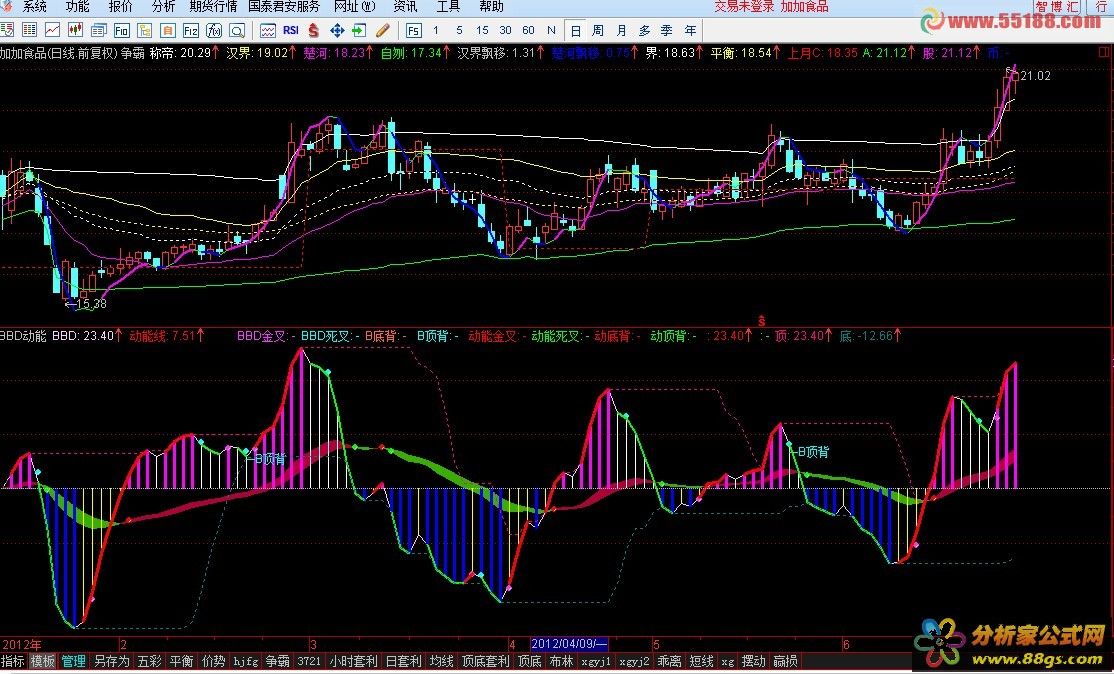Click the quote table grid icon
1114x674 pixels.
pyautogui.click(x=29, y=30)
